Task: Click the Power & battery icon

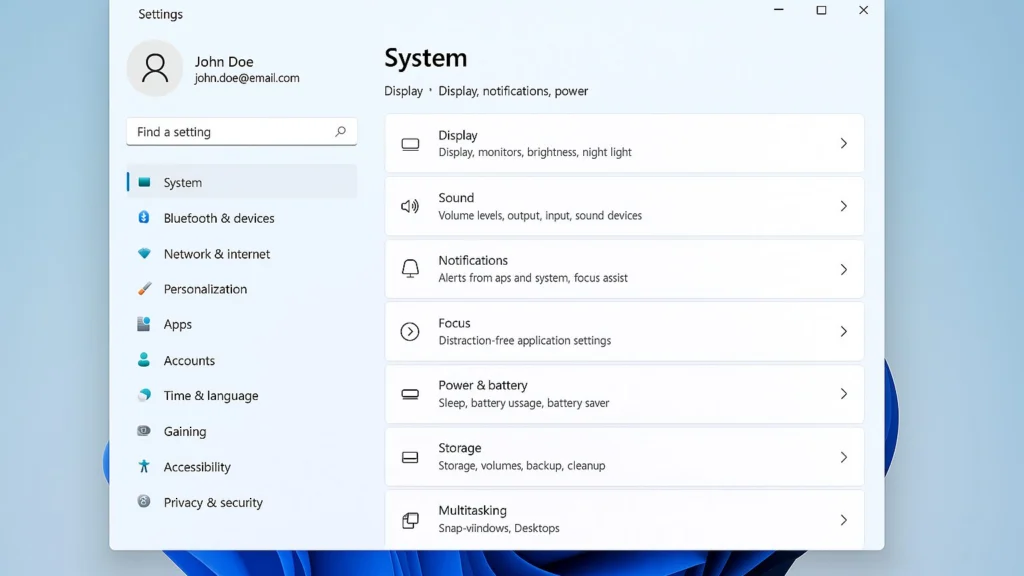Action: click(410, 394)
